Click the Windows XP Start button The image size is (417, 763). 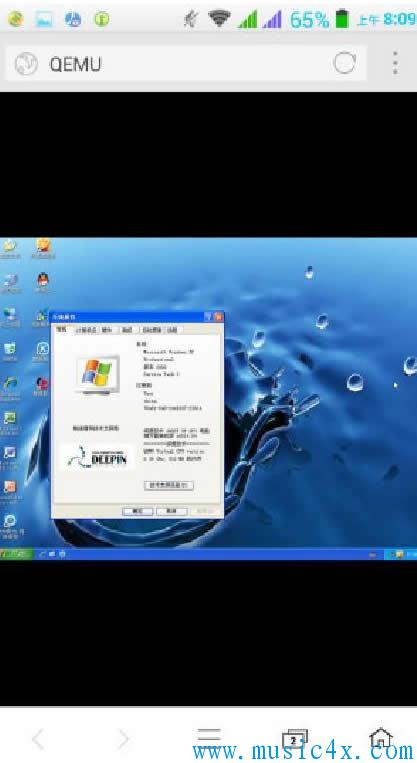point(16,554)
